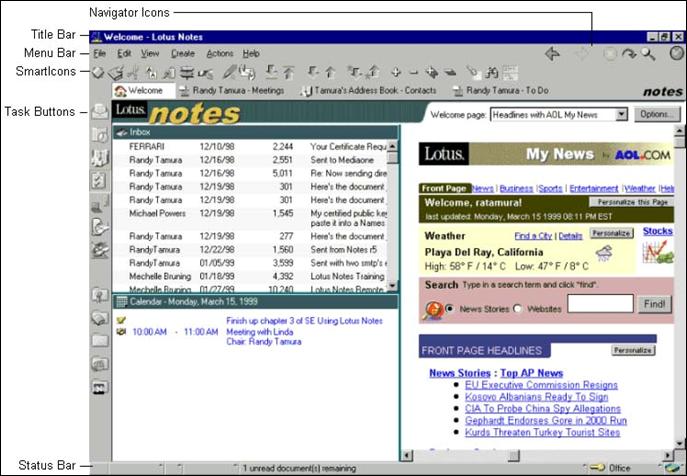Click the refresh navigator icon
687x476 pixels.
click(631, 53)
